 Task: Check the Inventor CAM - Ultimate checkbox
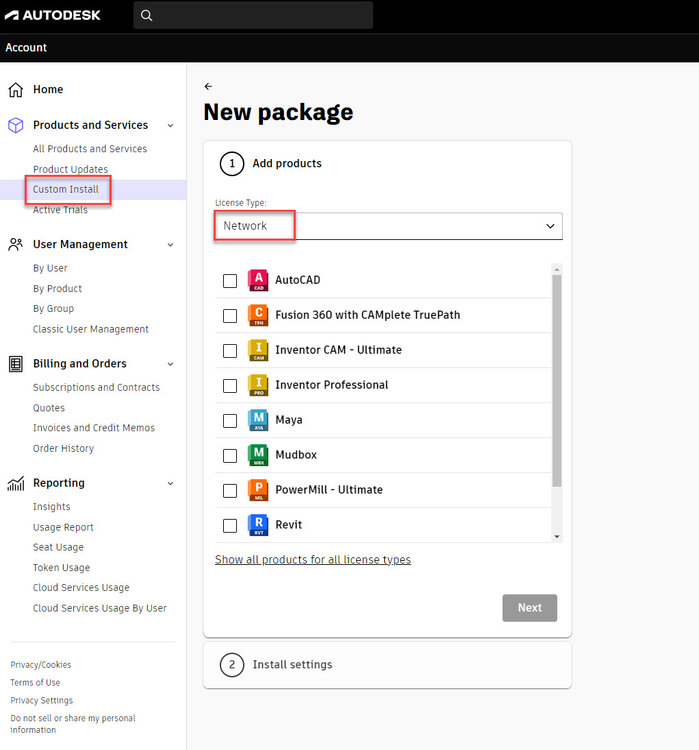230,351
